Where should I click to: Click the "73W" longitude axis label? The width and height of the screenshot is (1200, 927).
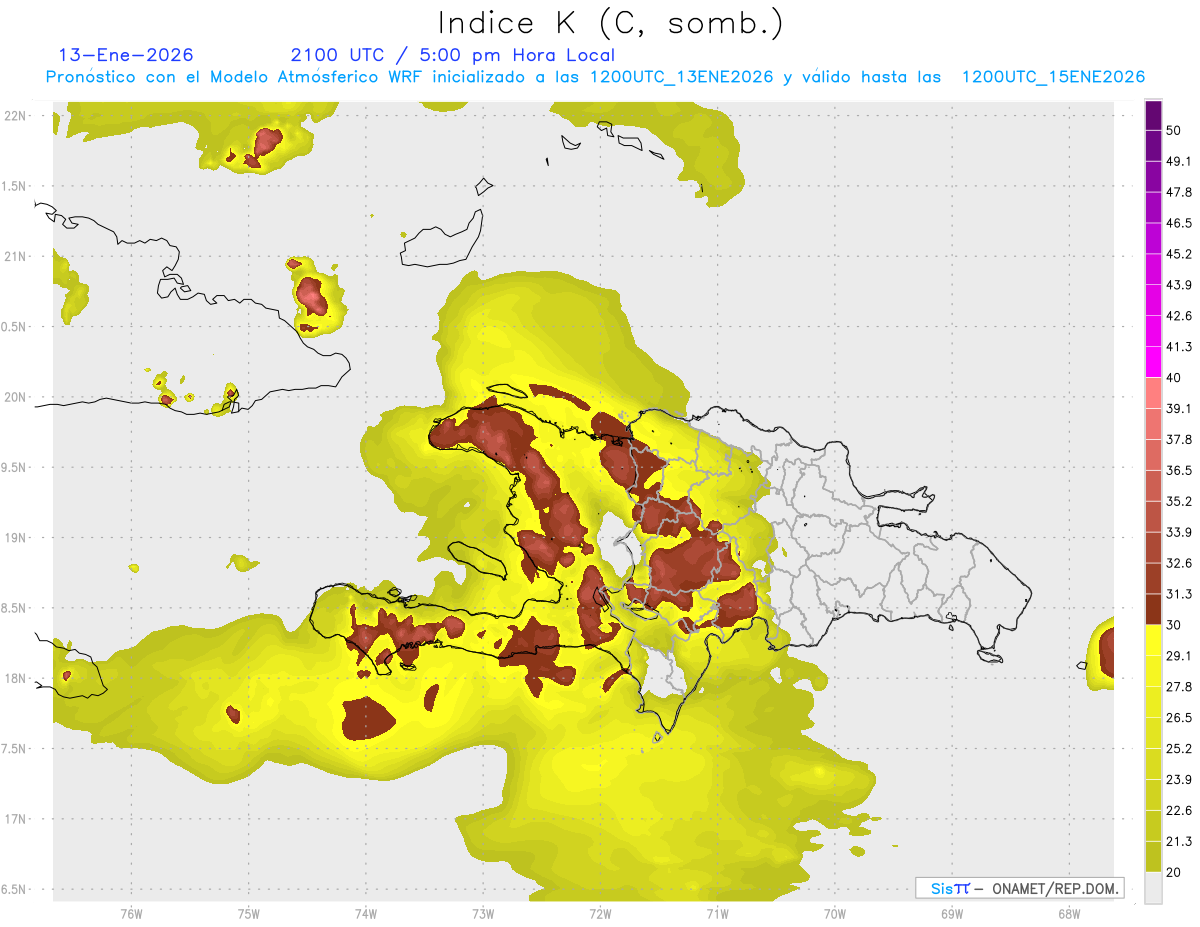coord(483,912)
